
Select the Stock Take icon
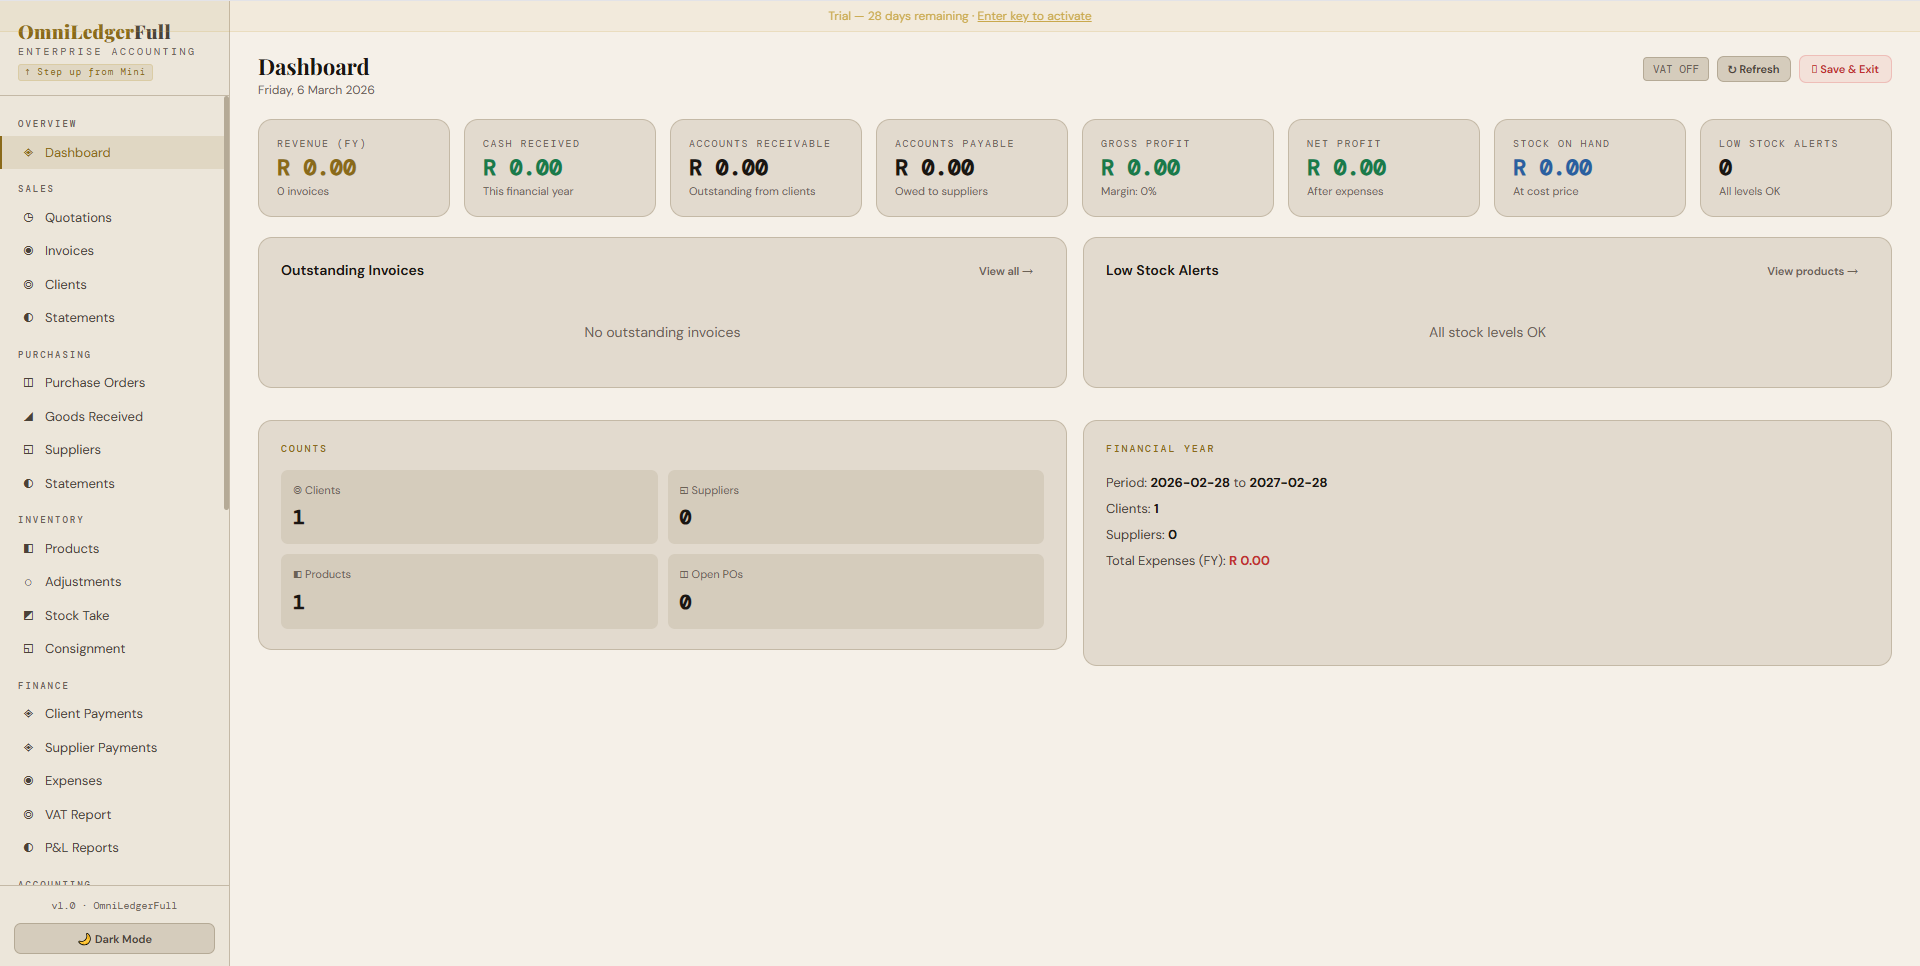click(x=29, y=615)
